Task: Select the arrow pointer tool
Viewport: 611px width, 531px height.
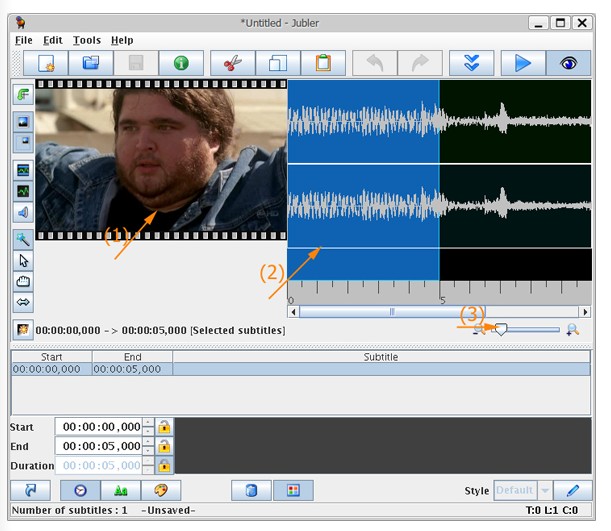Action: point(23,261)
